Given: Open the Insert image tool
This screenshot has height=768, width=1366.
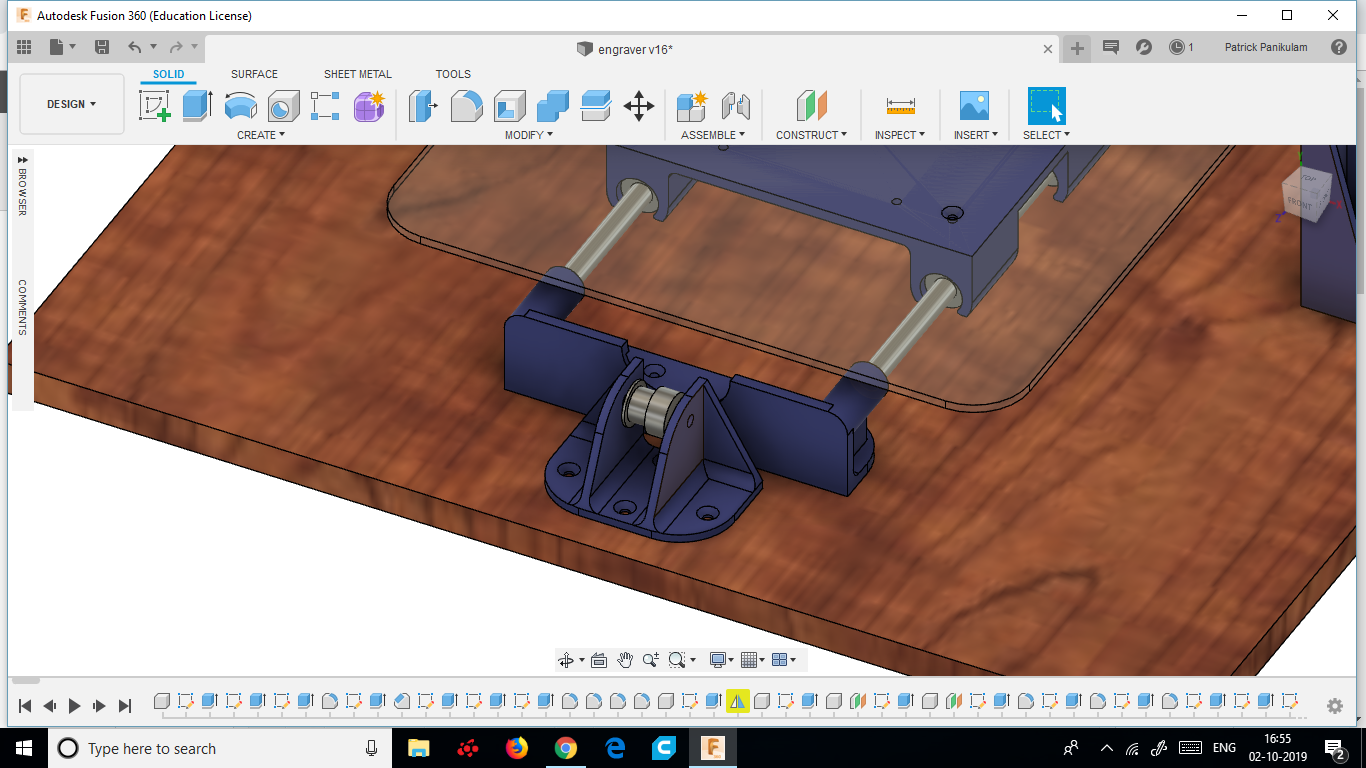Looking at the screenshot, I should [x=973, y=106].
